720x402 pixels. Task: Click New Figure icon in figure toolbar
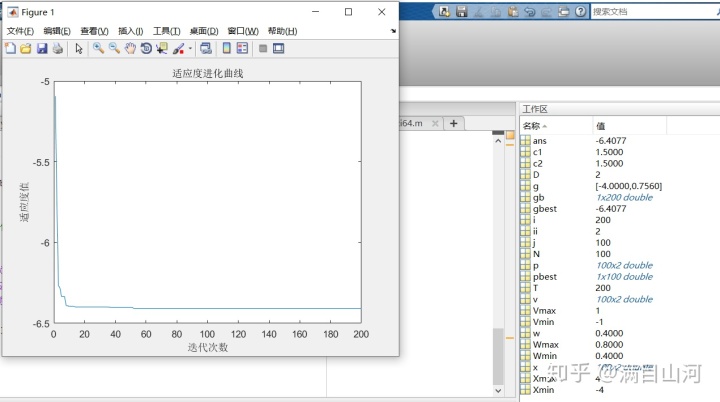(10, 48)
